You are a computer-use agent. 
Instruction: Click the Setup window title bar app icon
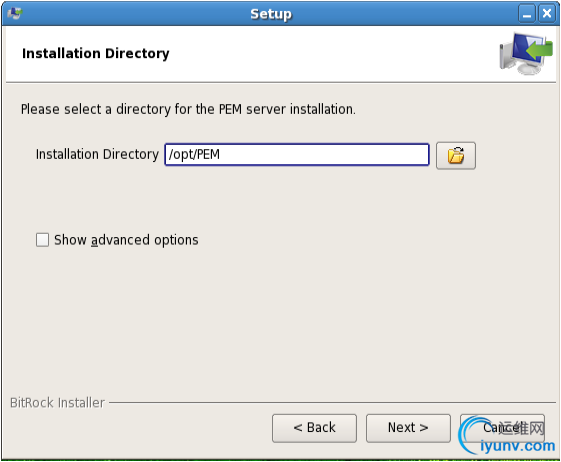click(x=15, y=14)
